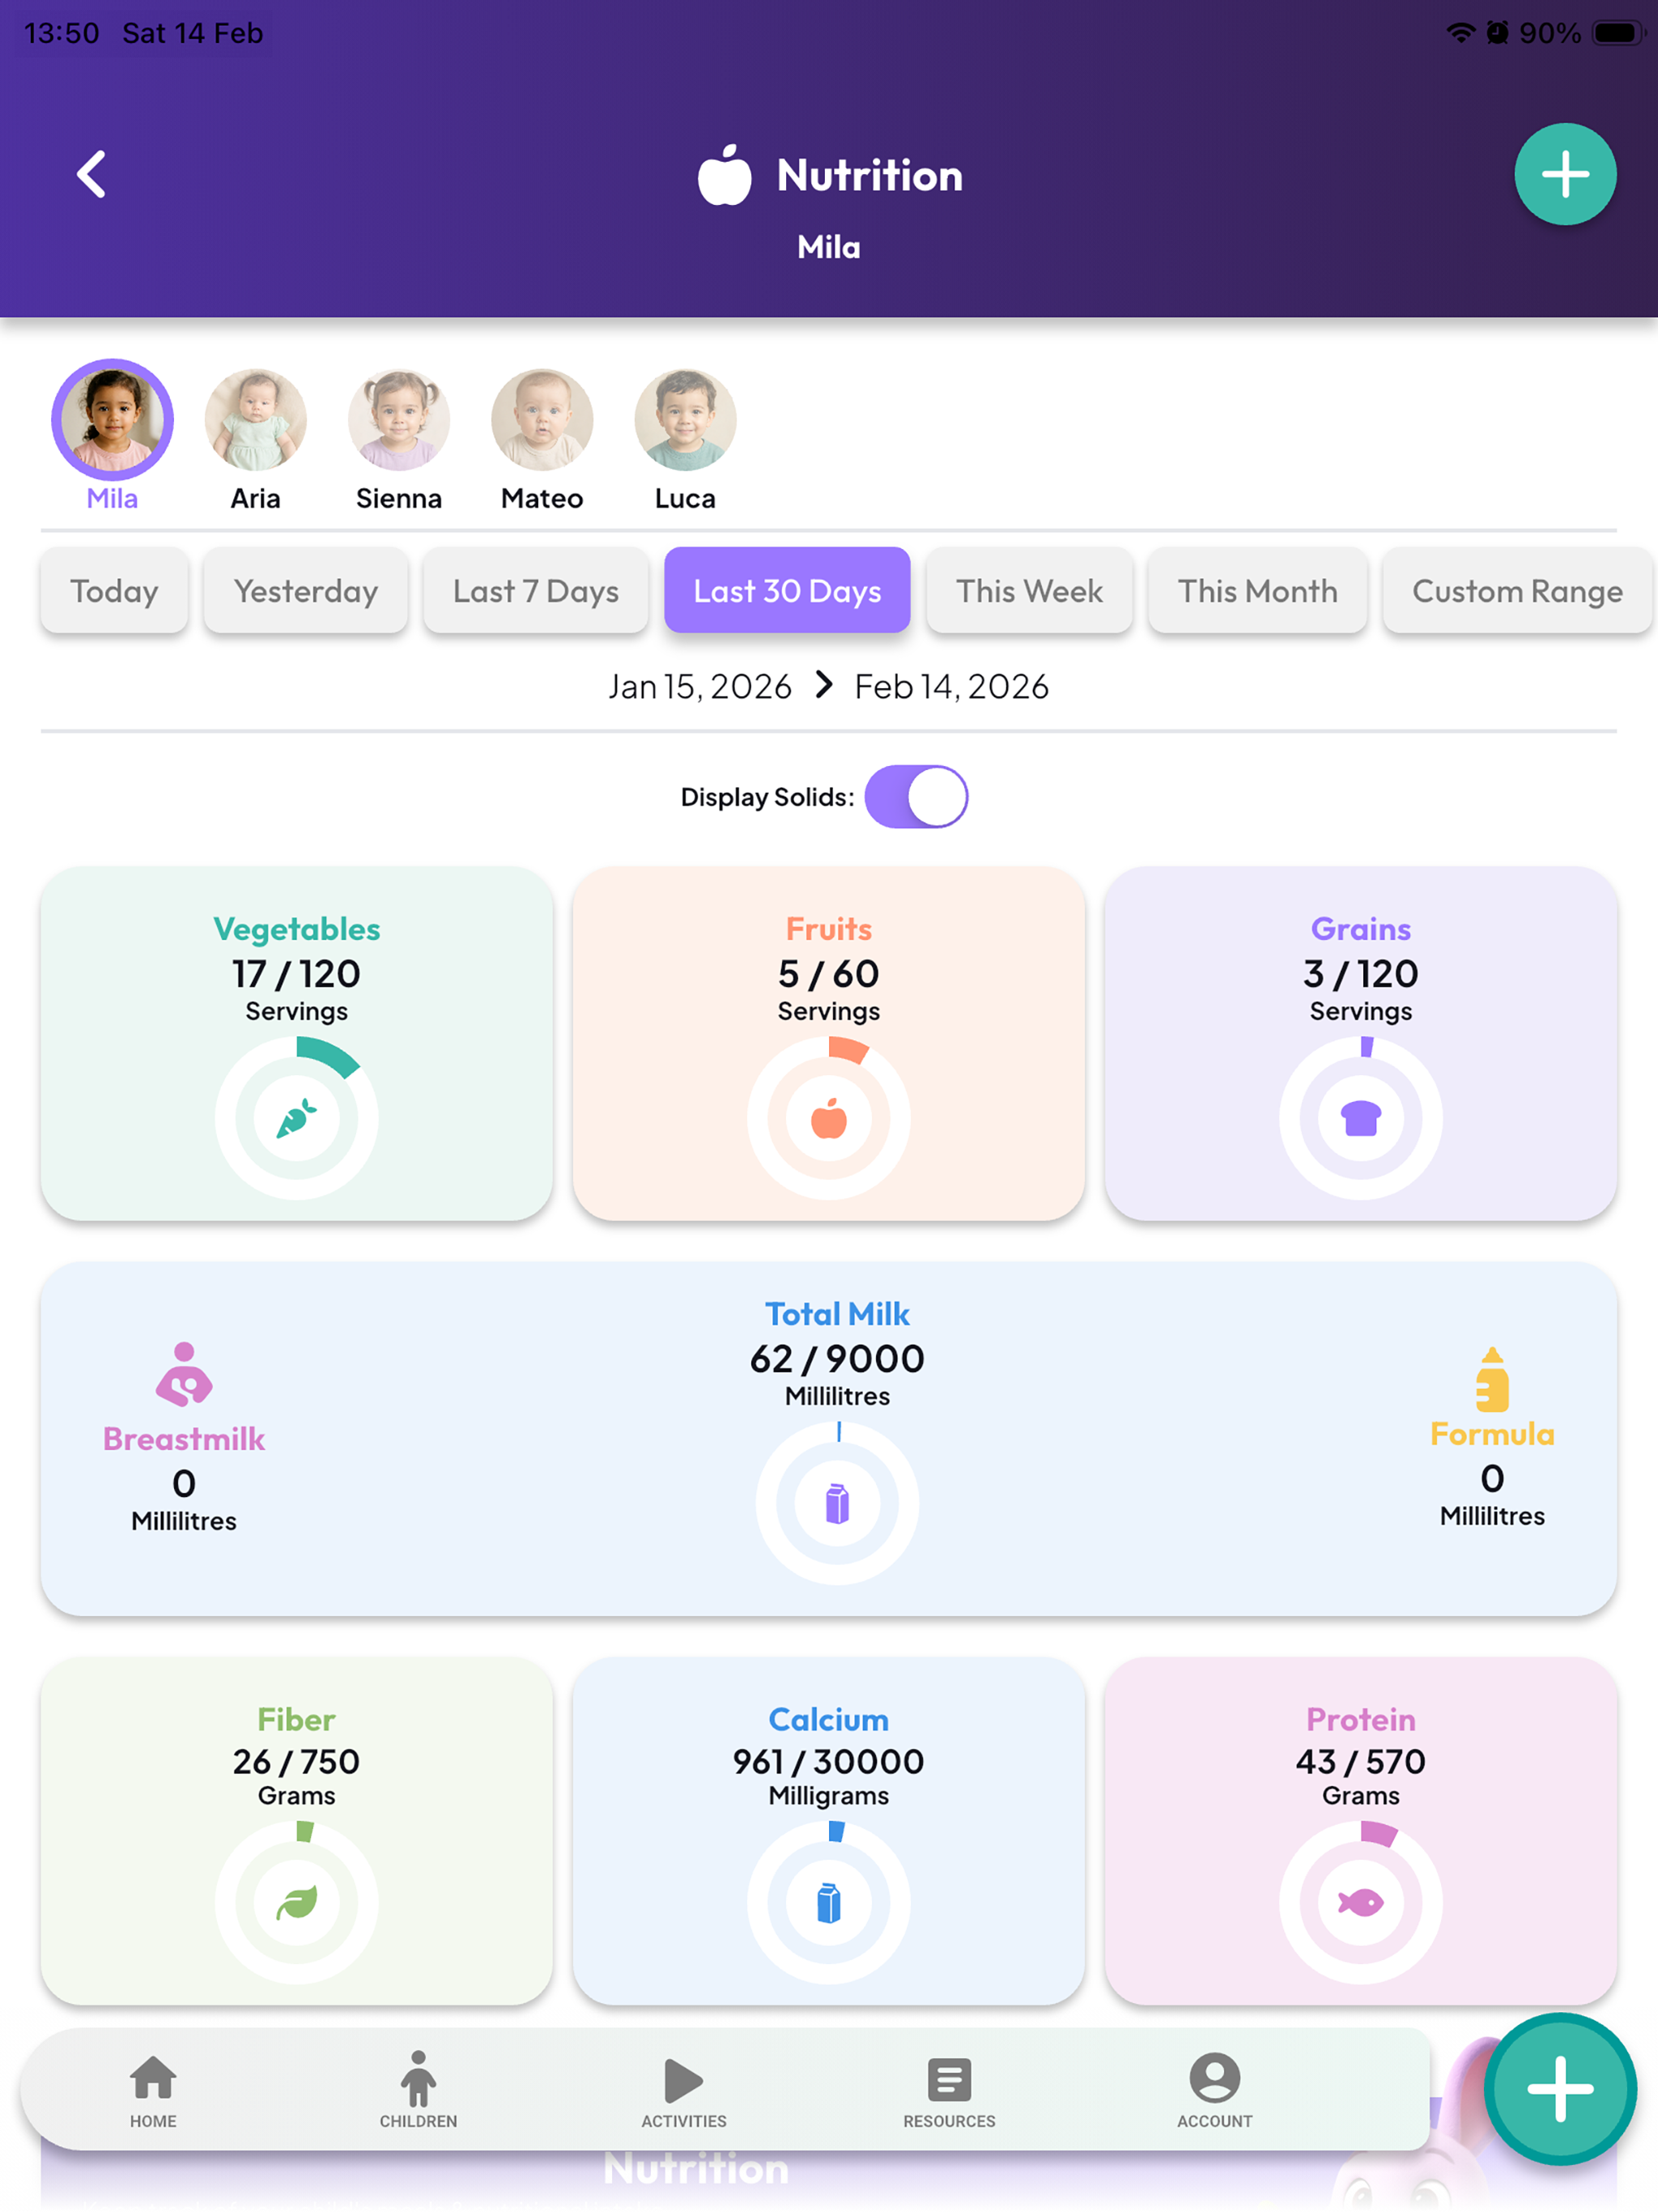Tap the Fruits apple icon
The image size is (1658, 2212).
(x=829, y=1118)
